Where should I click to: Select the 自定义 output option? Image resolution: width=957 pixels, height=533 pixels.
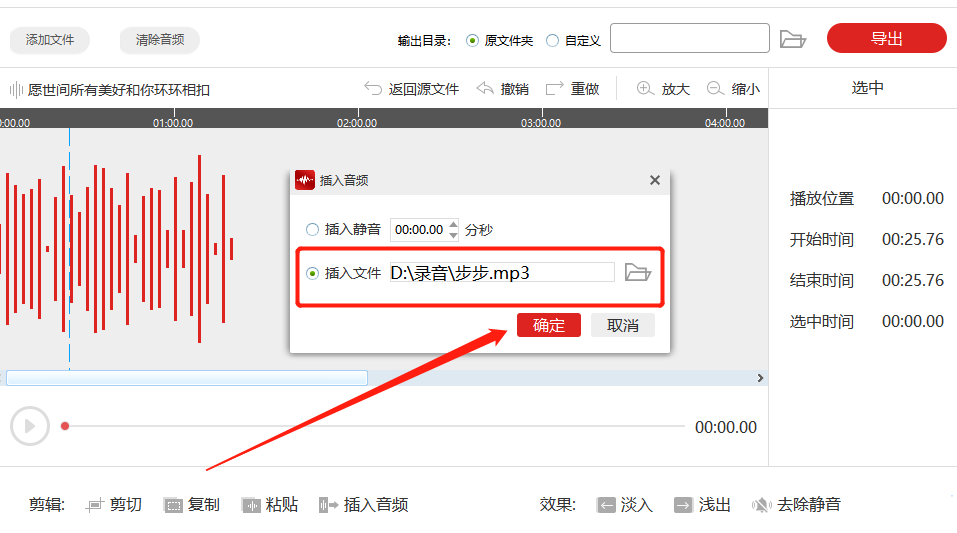552,40
